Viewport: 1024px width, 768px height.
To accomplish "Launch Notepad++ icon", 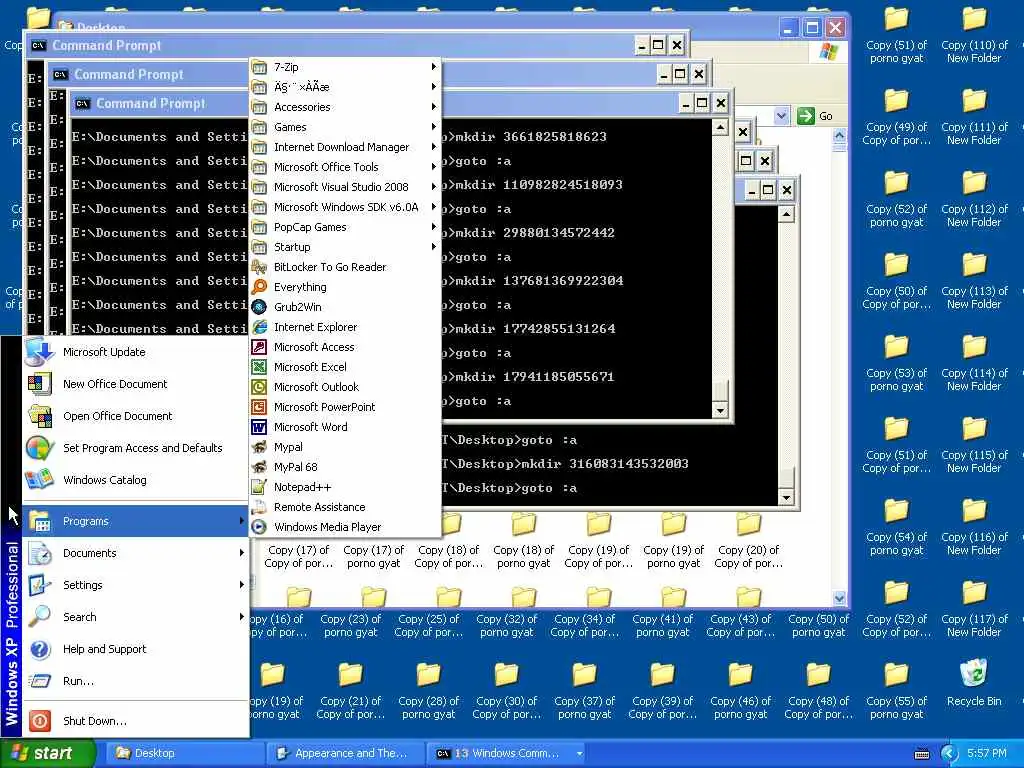I will pyautogui.click(x=259, y=487).
